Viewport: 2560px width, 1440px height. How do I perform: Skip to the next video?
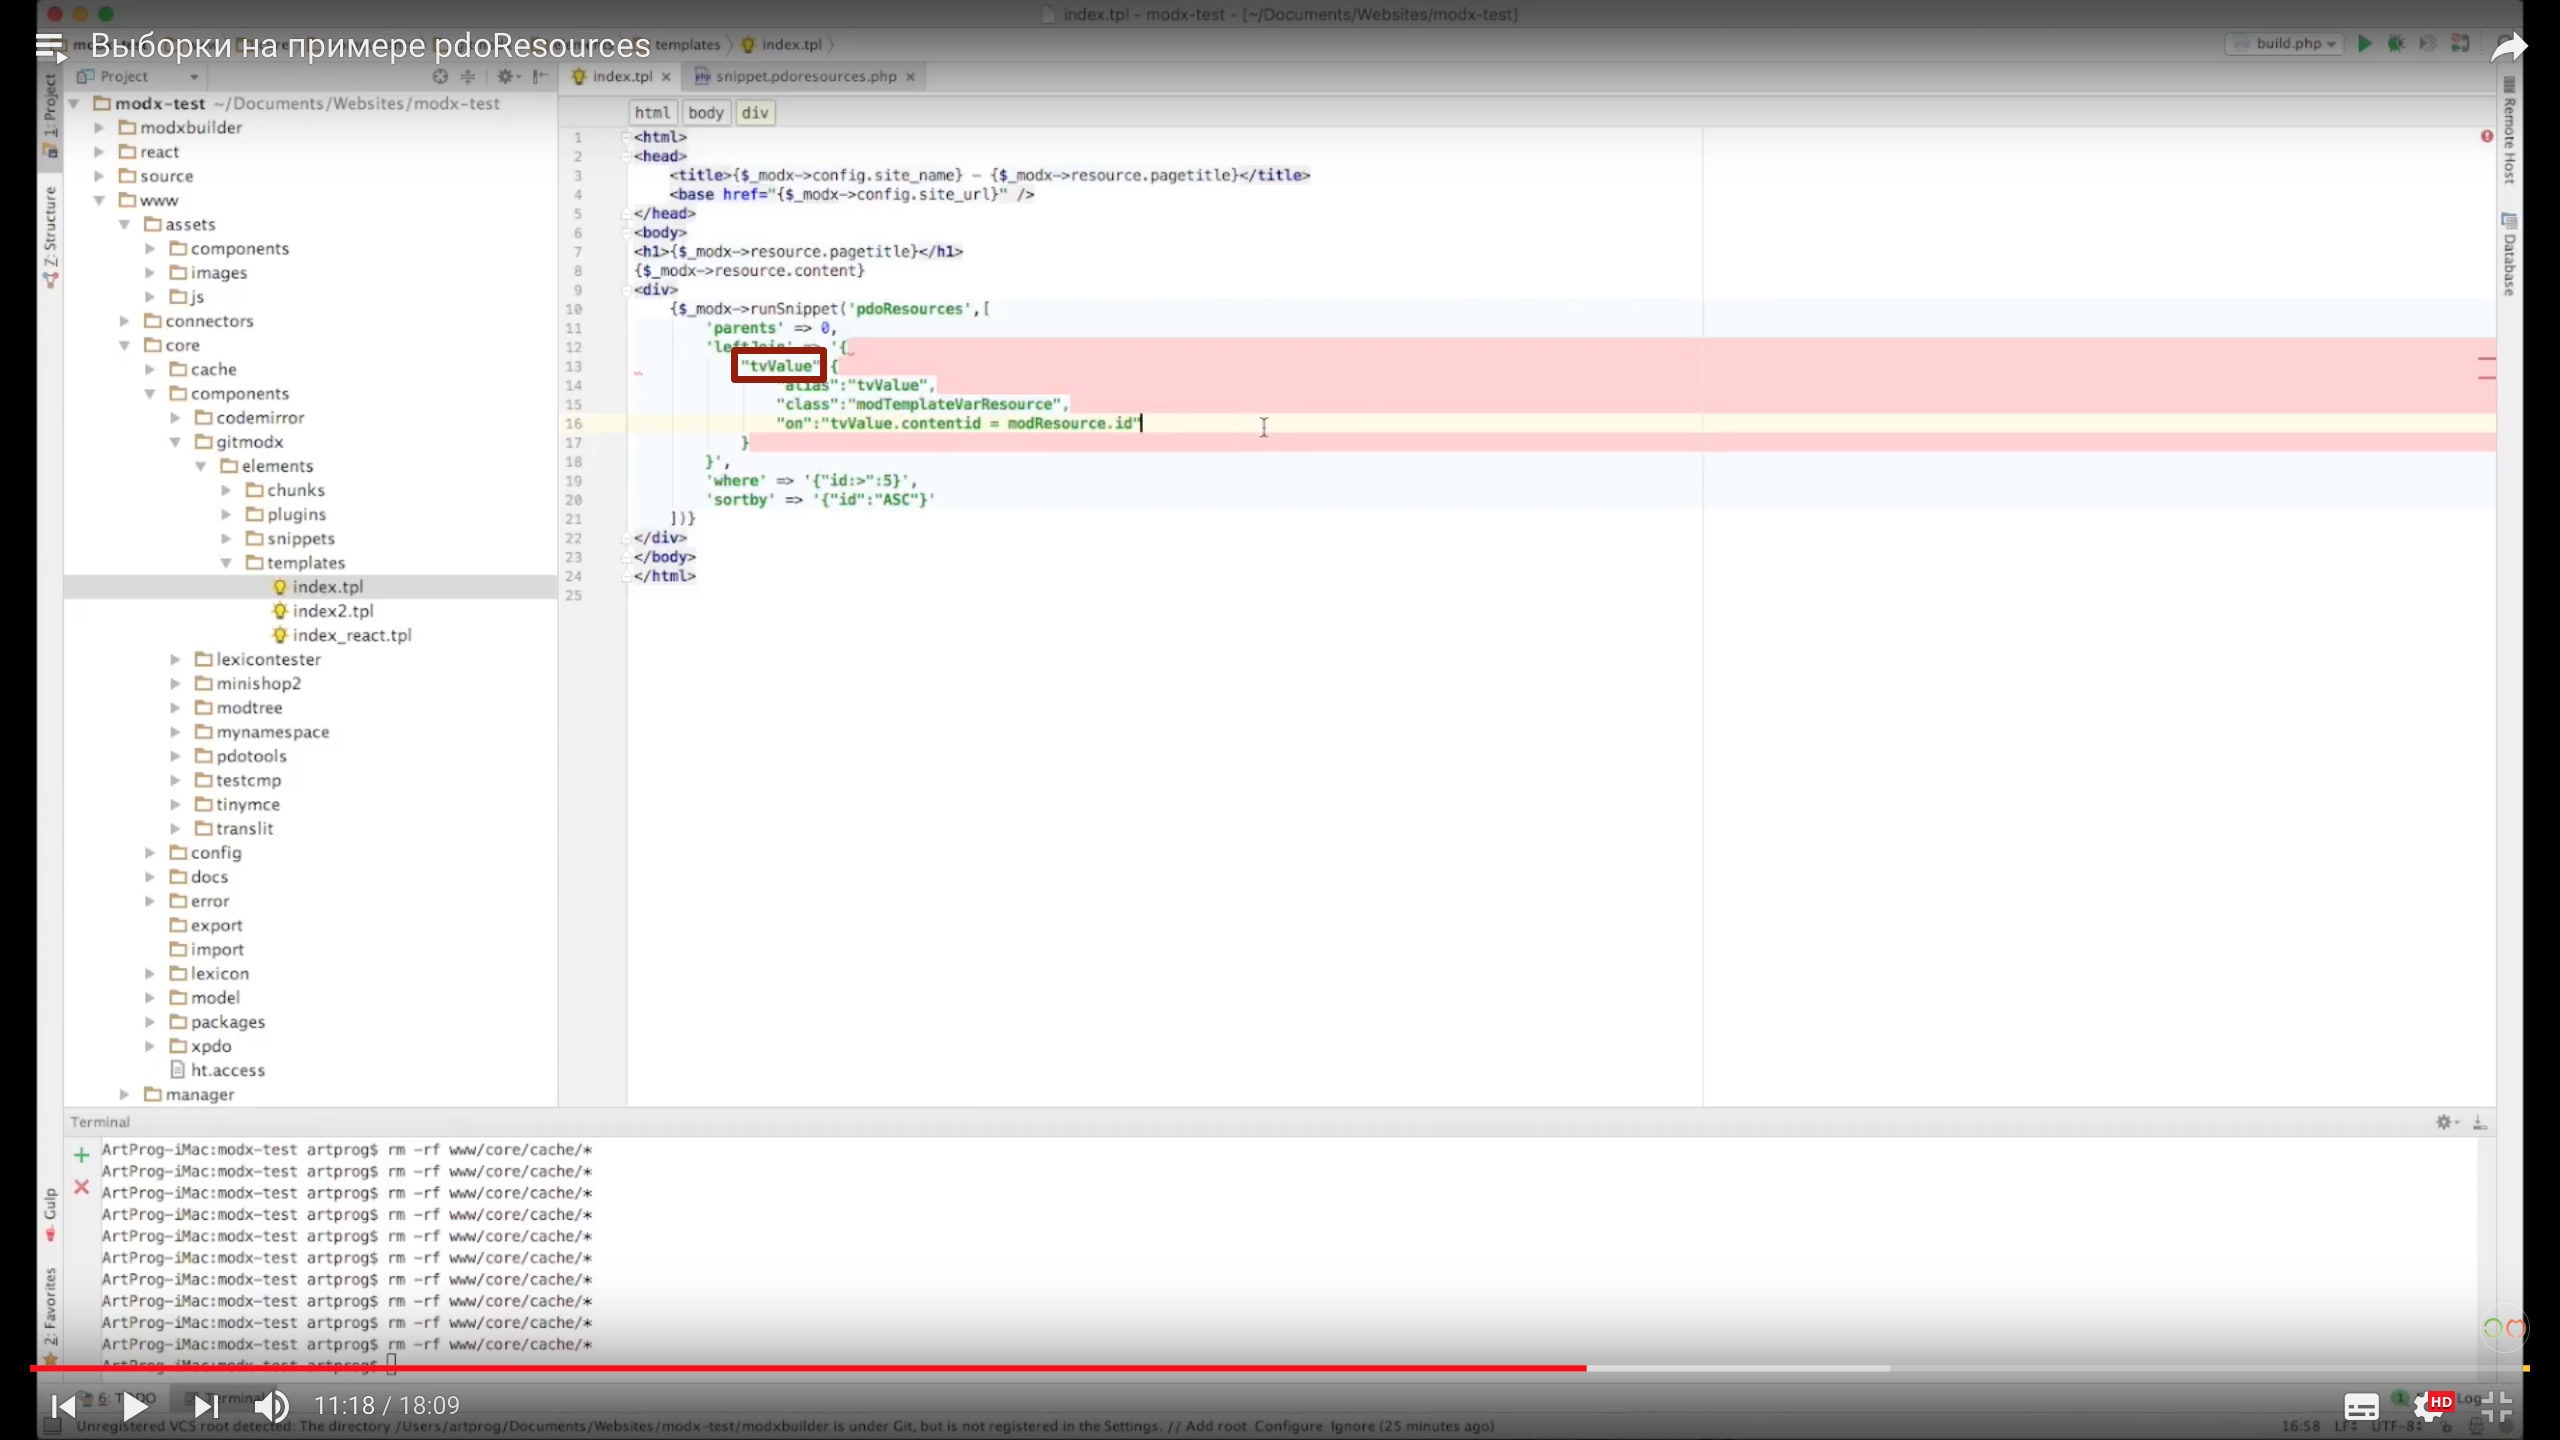pos(205,1406)
